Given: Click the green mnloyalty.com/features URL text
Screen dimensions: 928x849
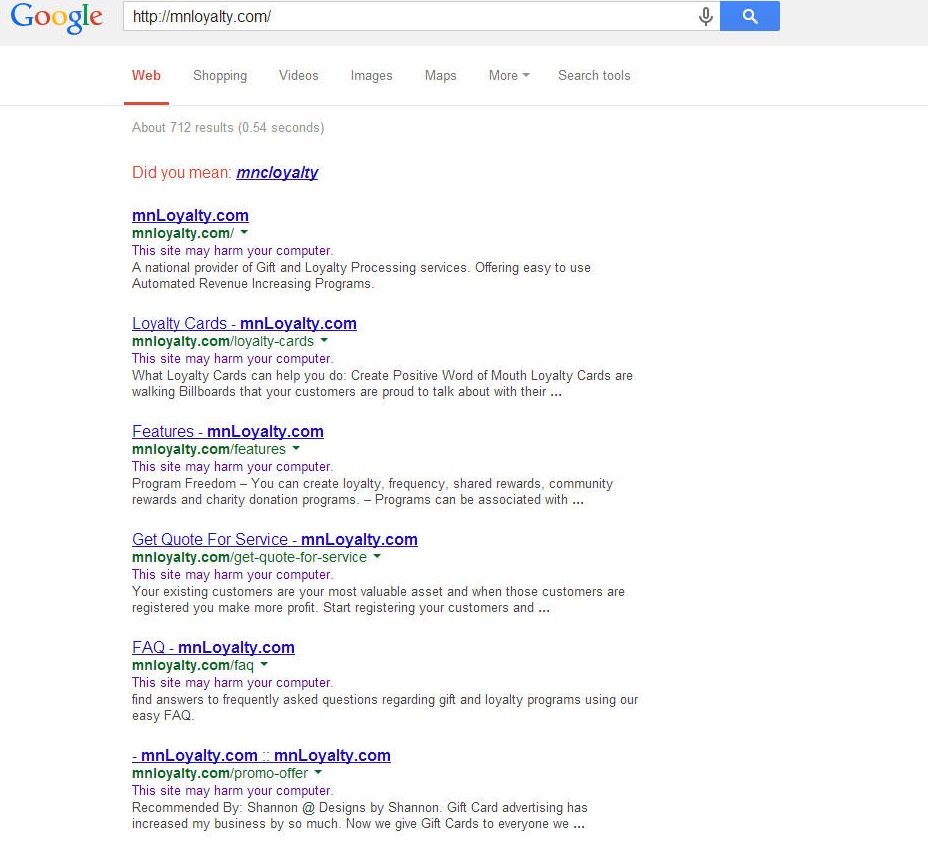Looking at the screenshot, I should [208, 449].
